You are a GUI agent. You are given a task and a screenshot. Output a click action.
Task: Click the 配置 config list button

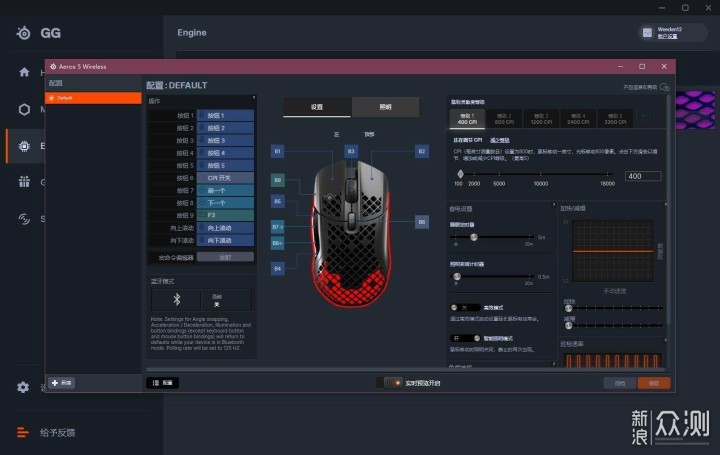click(163, 383)
